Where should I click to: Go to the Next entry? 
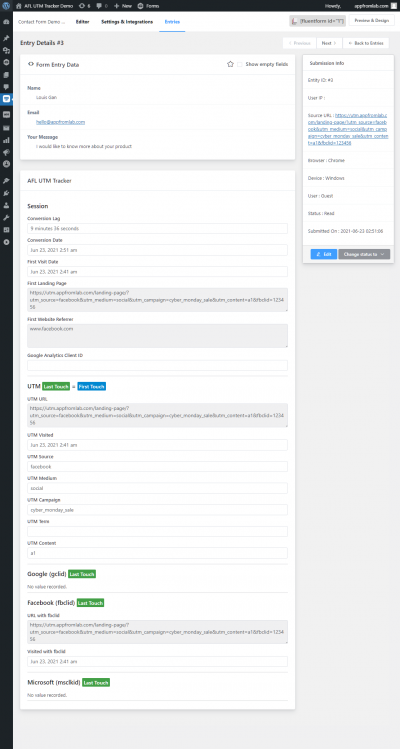329,43
